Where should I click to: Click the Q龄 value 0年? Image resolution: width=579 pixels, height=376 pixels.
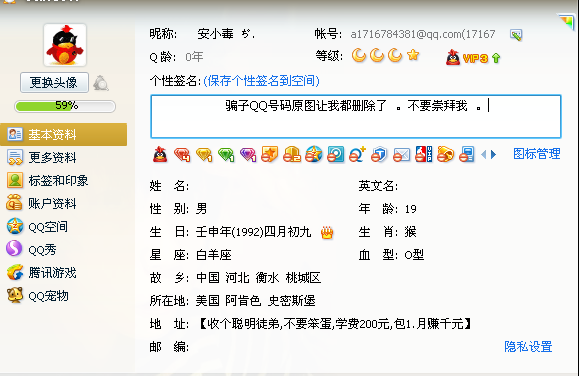[x=194, y=57]
